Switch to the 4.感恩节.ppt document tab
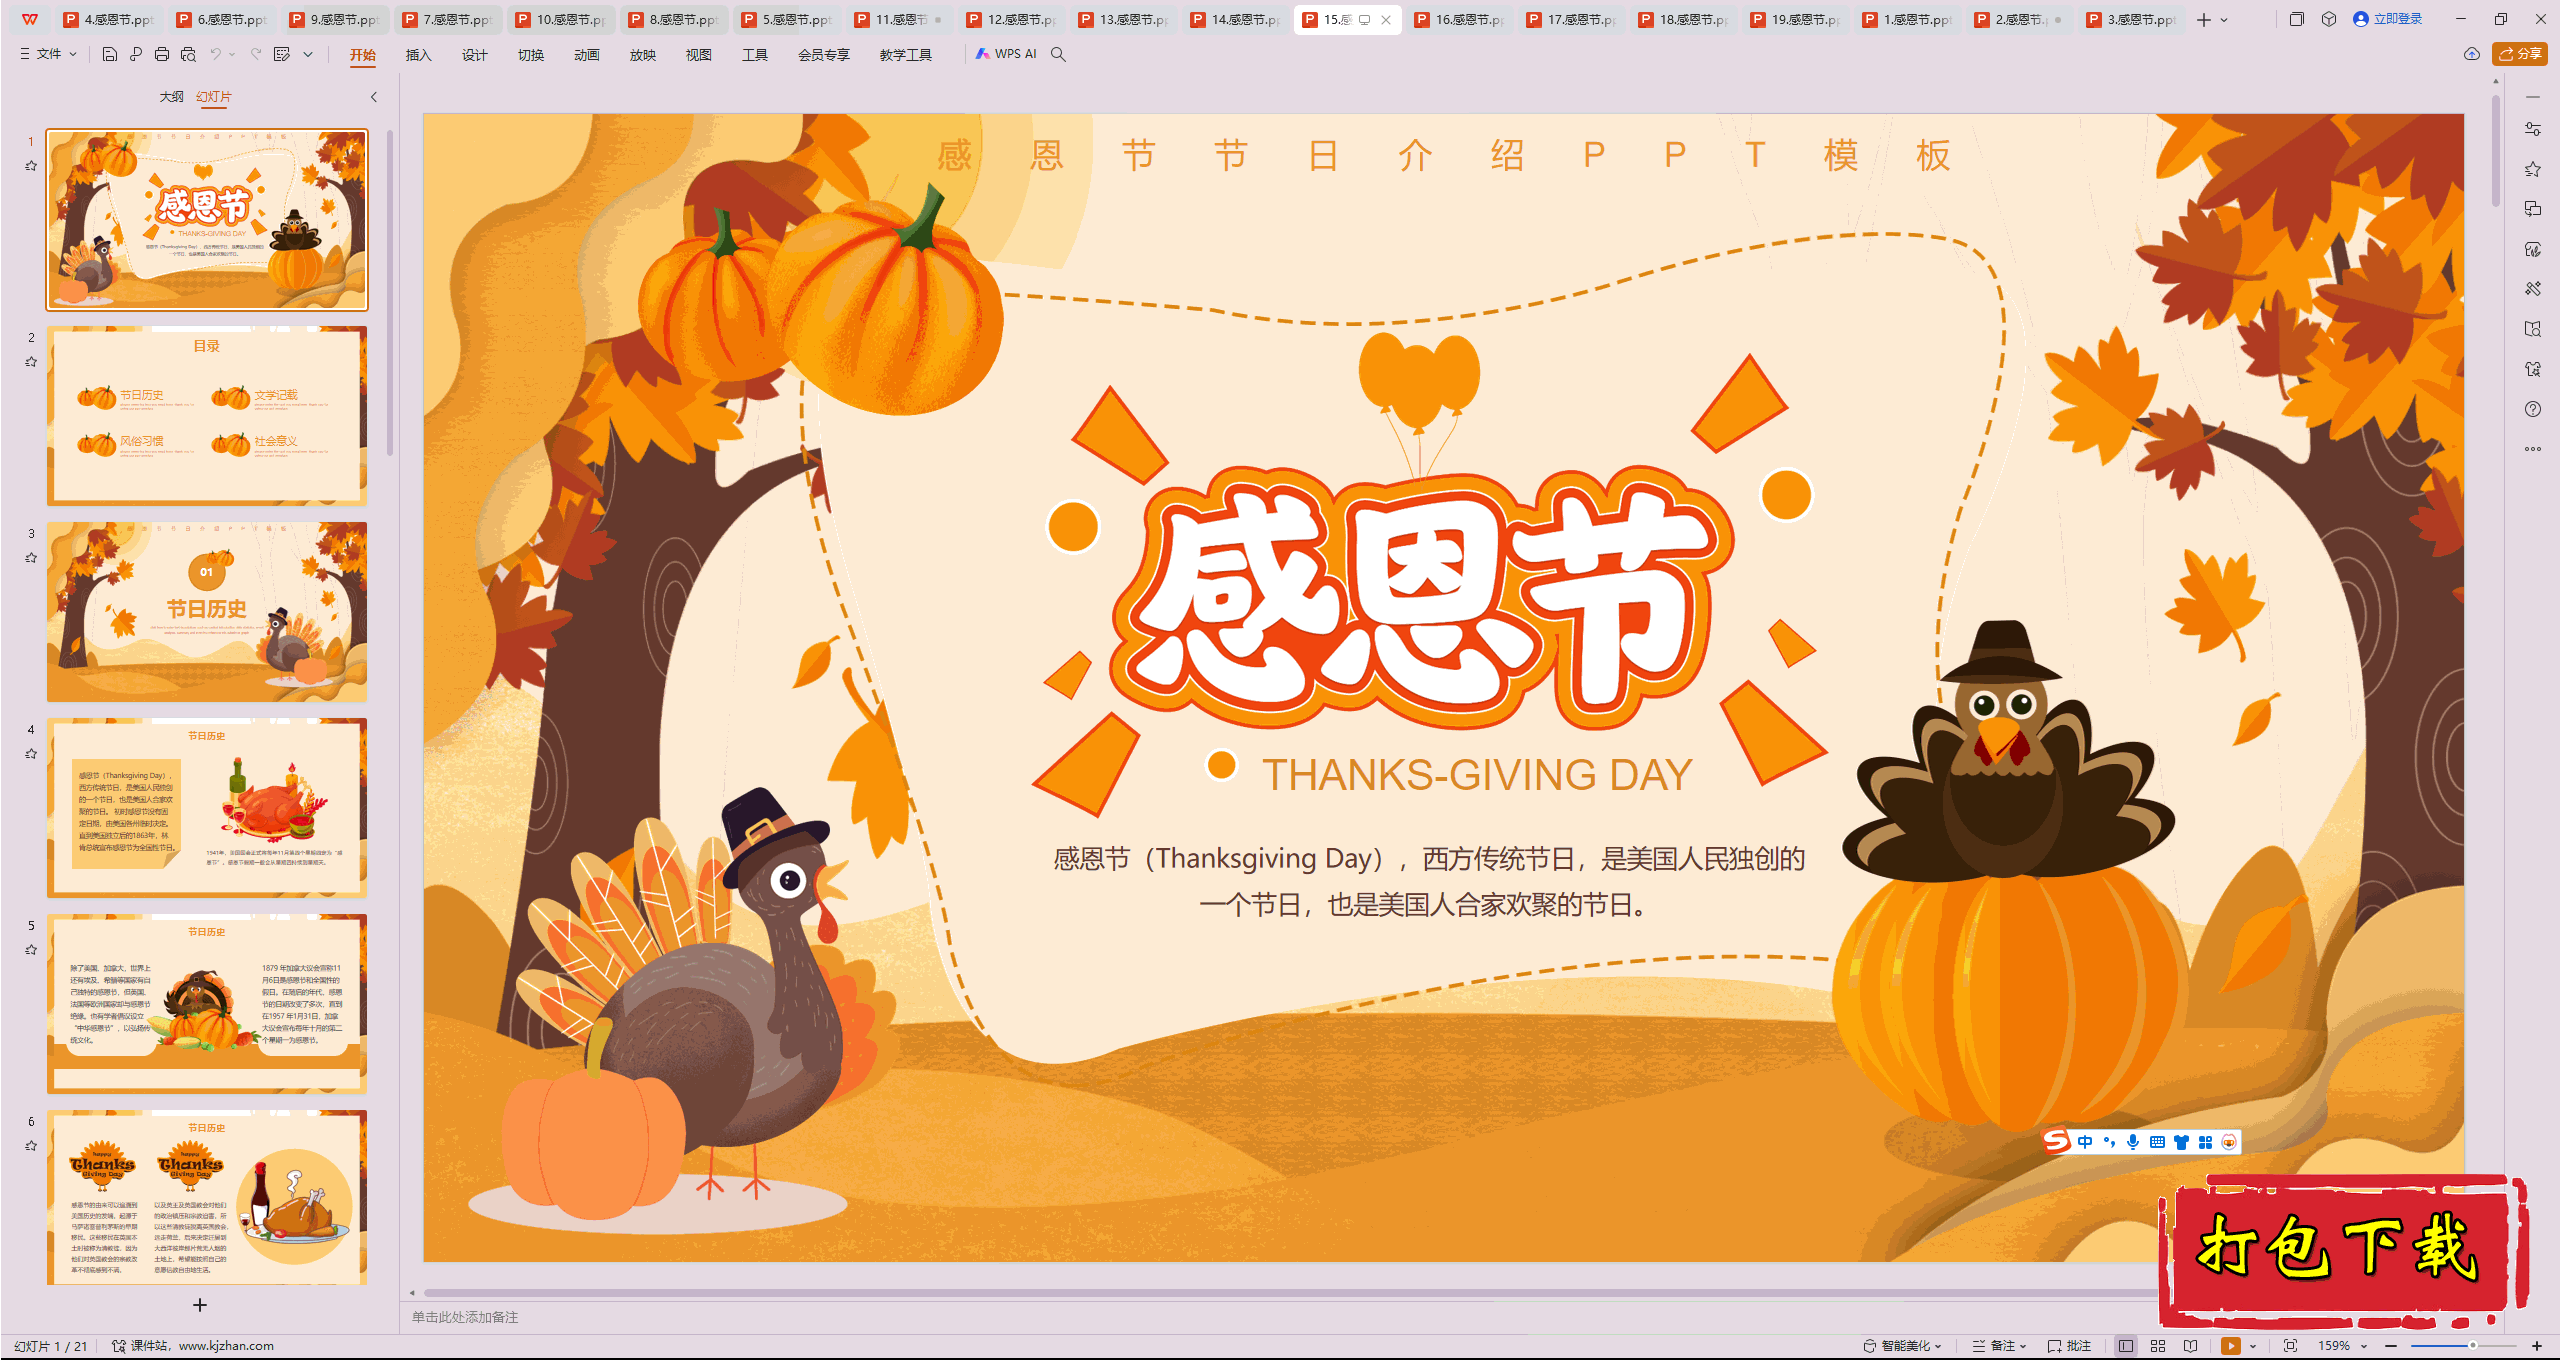The width and height of the screenshot is (2560, 1360). tap(110, 20)
